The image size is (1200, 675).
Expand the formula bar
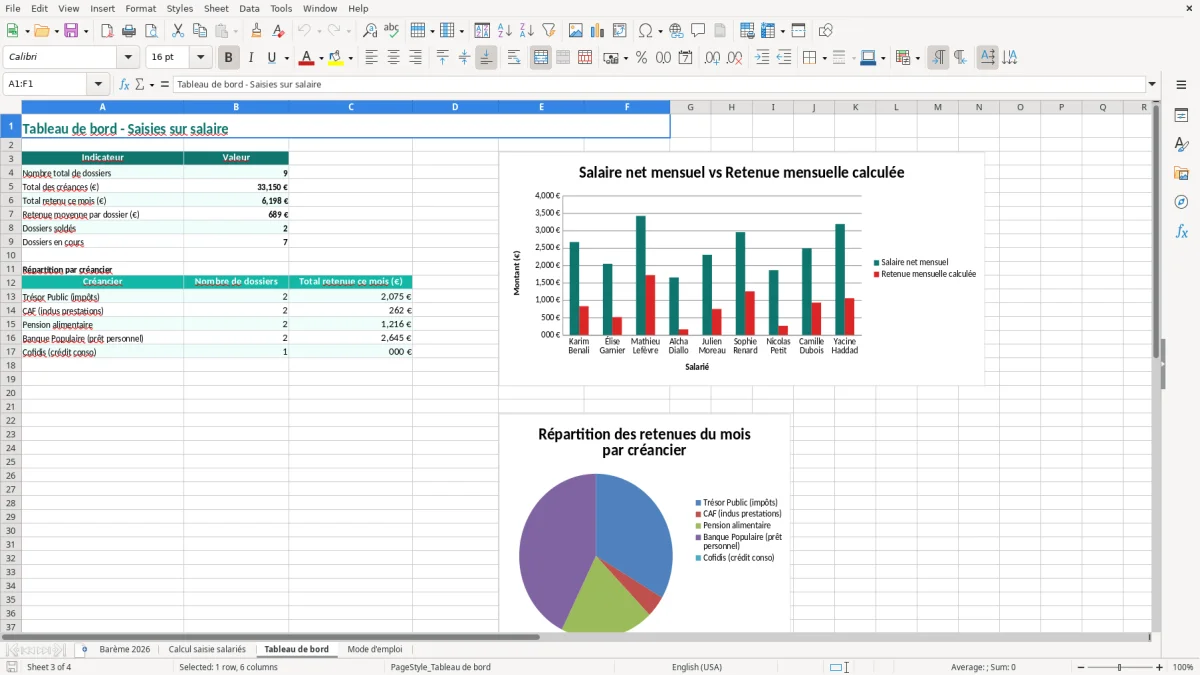(x=1152, y=84)
